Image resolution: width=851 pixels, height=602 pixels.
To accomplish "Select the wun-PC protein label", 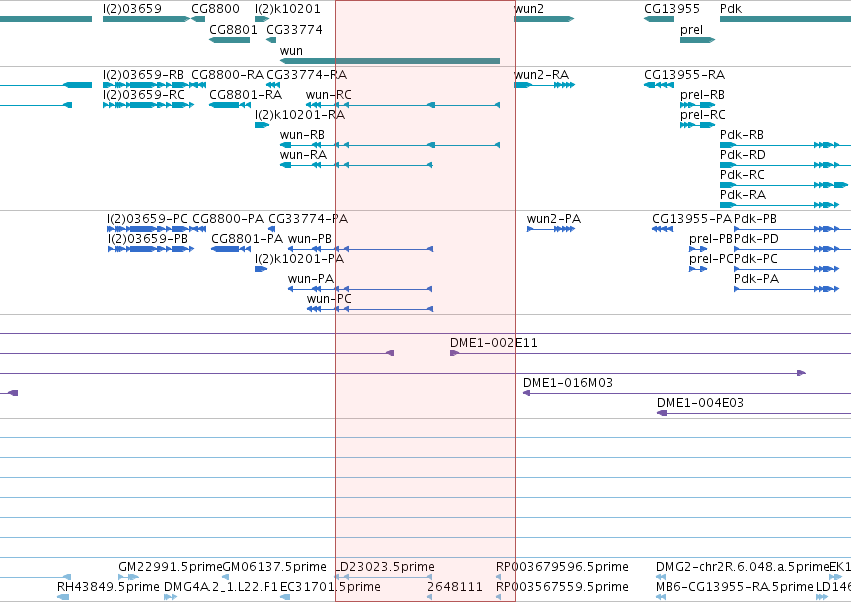I will click(x=329, y=299).
